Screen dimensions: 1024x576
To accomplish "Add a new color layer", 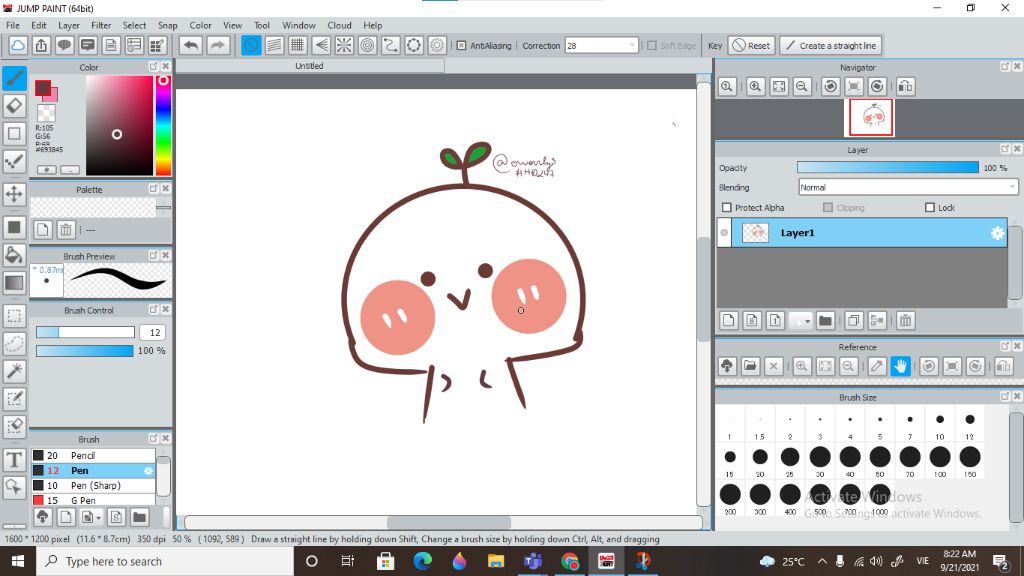I will pyautogui.click(x=729, y=321).
